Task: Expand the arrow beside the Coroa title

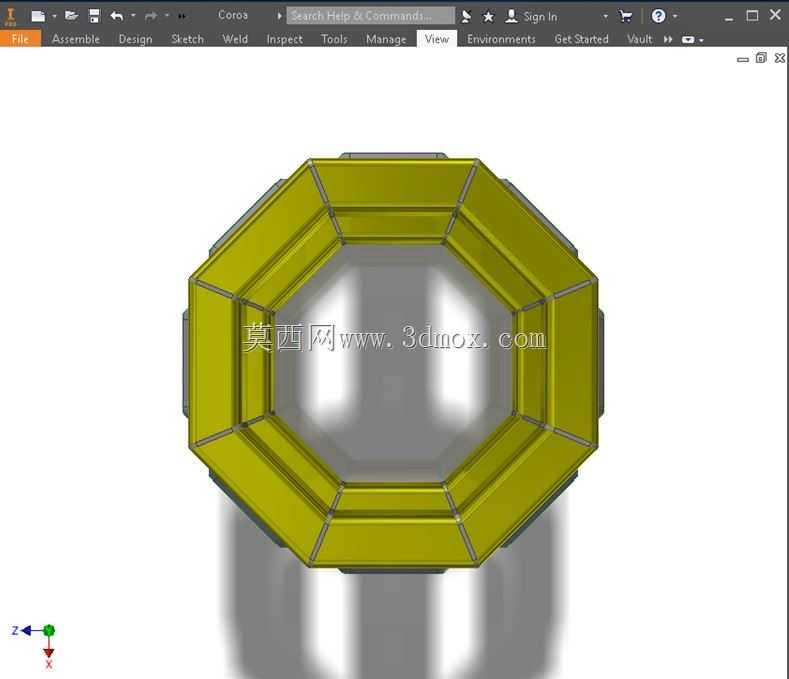Action: tap(279, 16)
